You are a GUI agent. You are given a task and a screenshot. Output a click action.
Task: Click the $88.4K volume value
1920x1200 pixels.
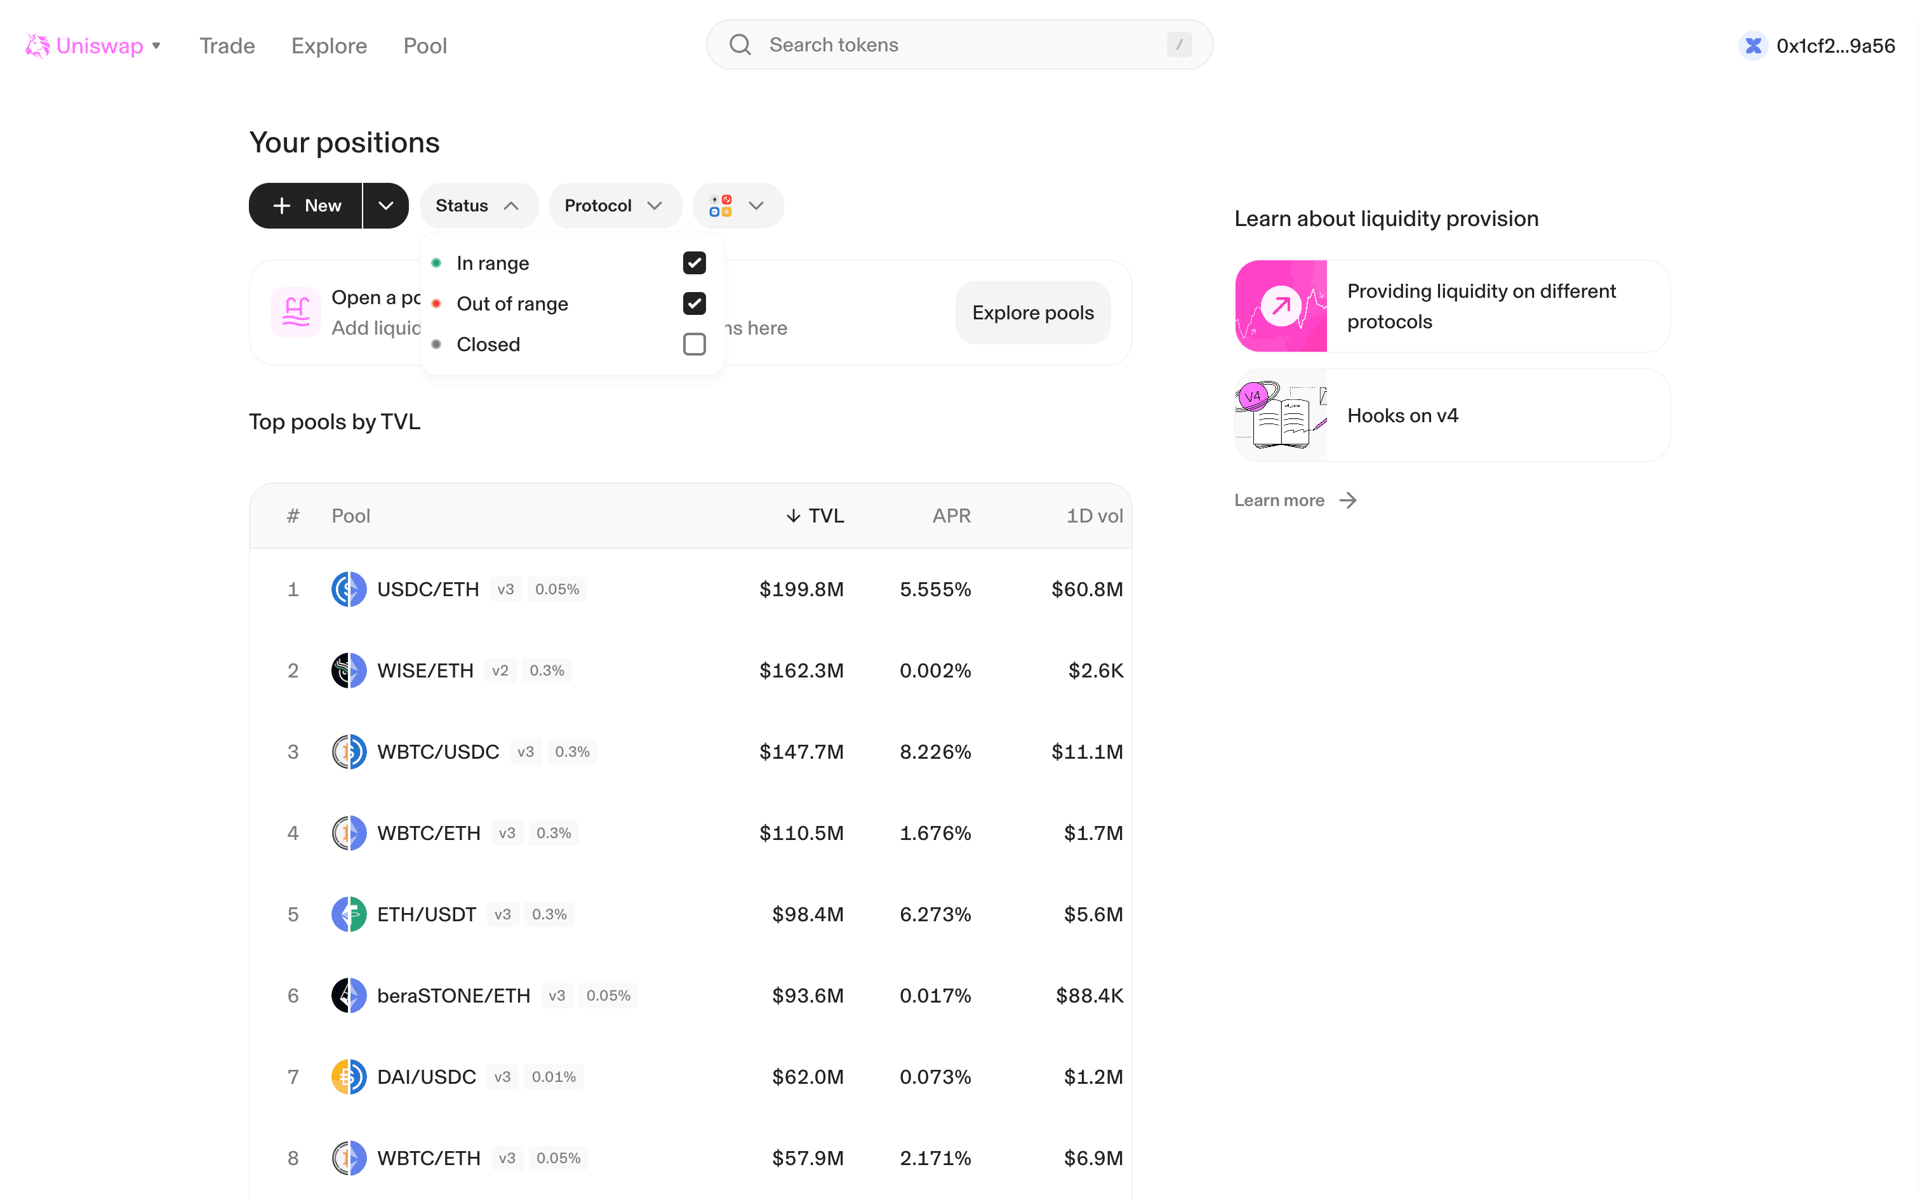(1089, 995)
